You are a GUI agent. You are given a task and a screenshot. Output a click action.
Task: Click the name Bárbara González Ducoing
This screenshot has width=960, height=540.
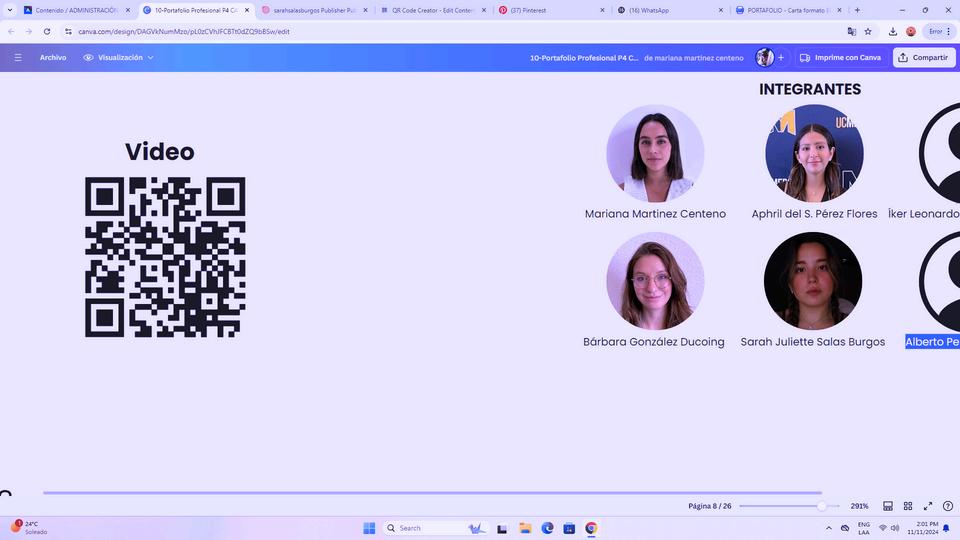[x=654, y=342]
